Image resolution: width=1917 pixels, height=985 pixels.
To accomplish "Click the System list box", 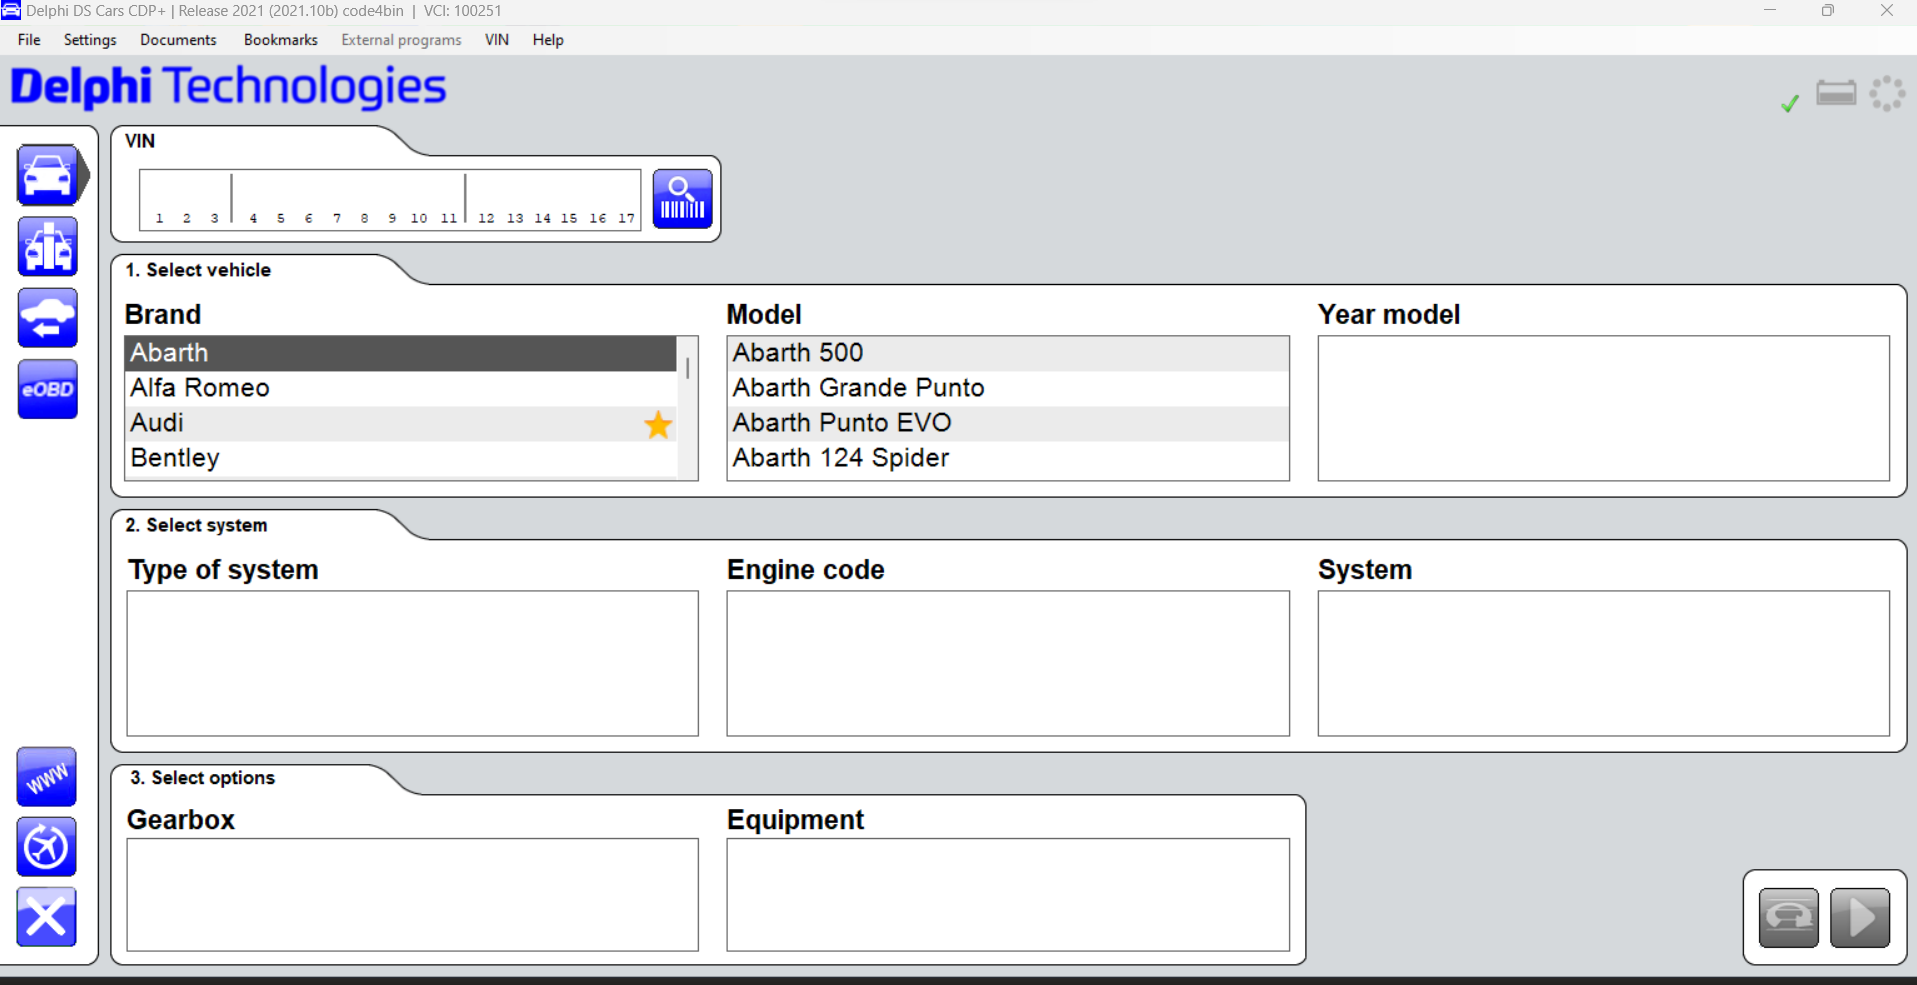I will tap(1604, 663).
